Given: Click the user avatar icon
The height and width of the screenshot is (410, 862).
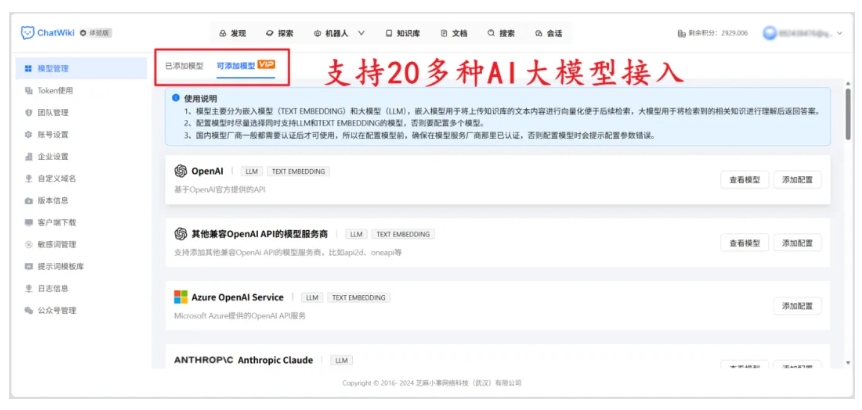Looking at the screenshot, I should pos(770,33).
